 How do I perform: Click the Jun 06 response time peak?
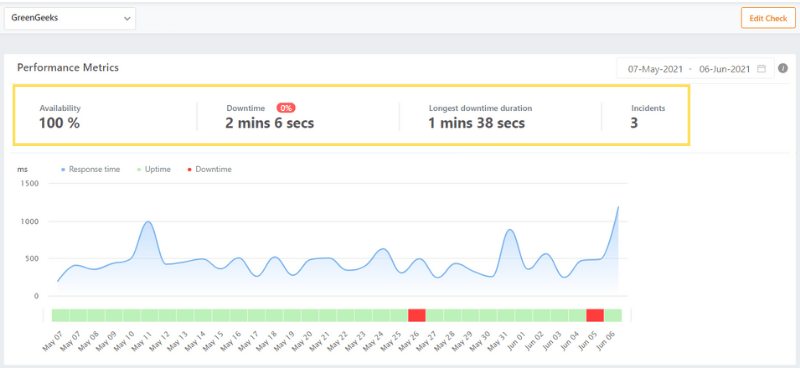(x=618, y=207)
